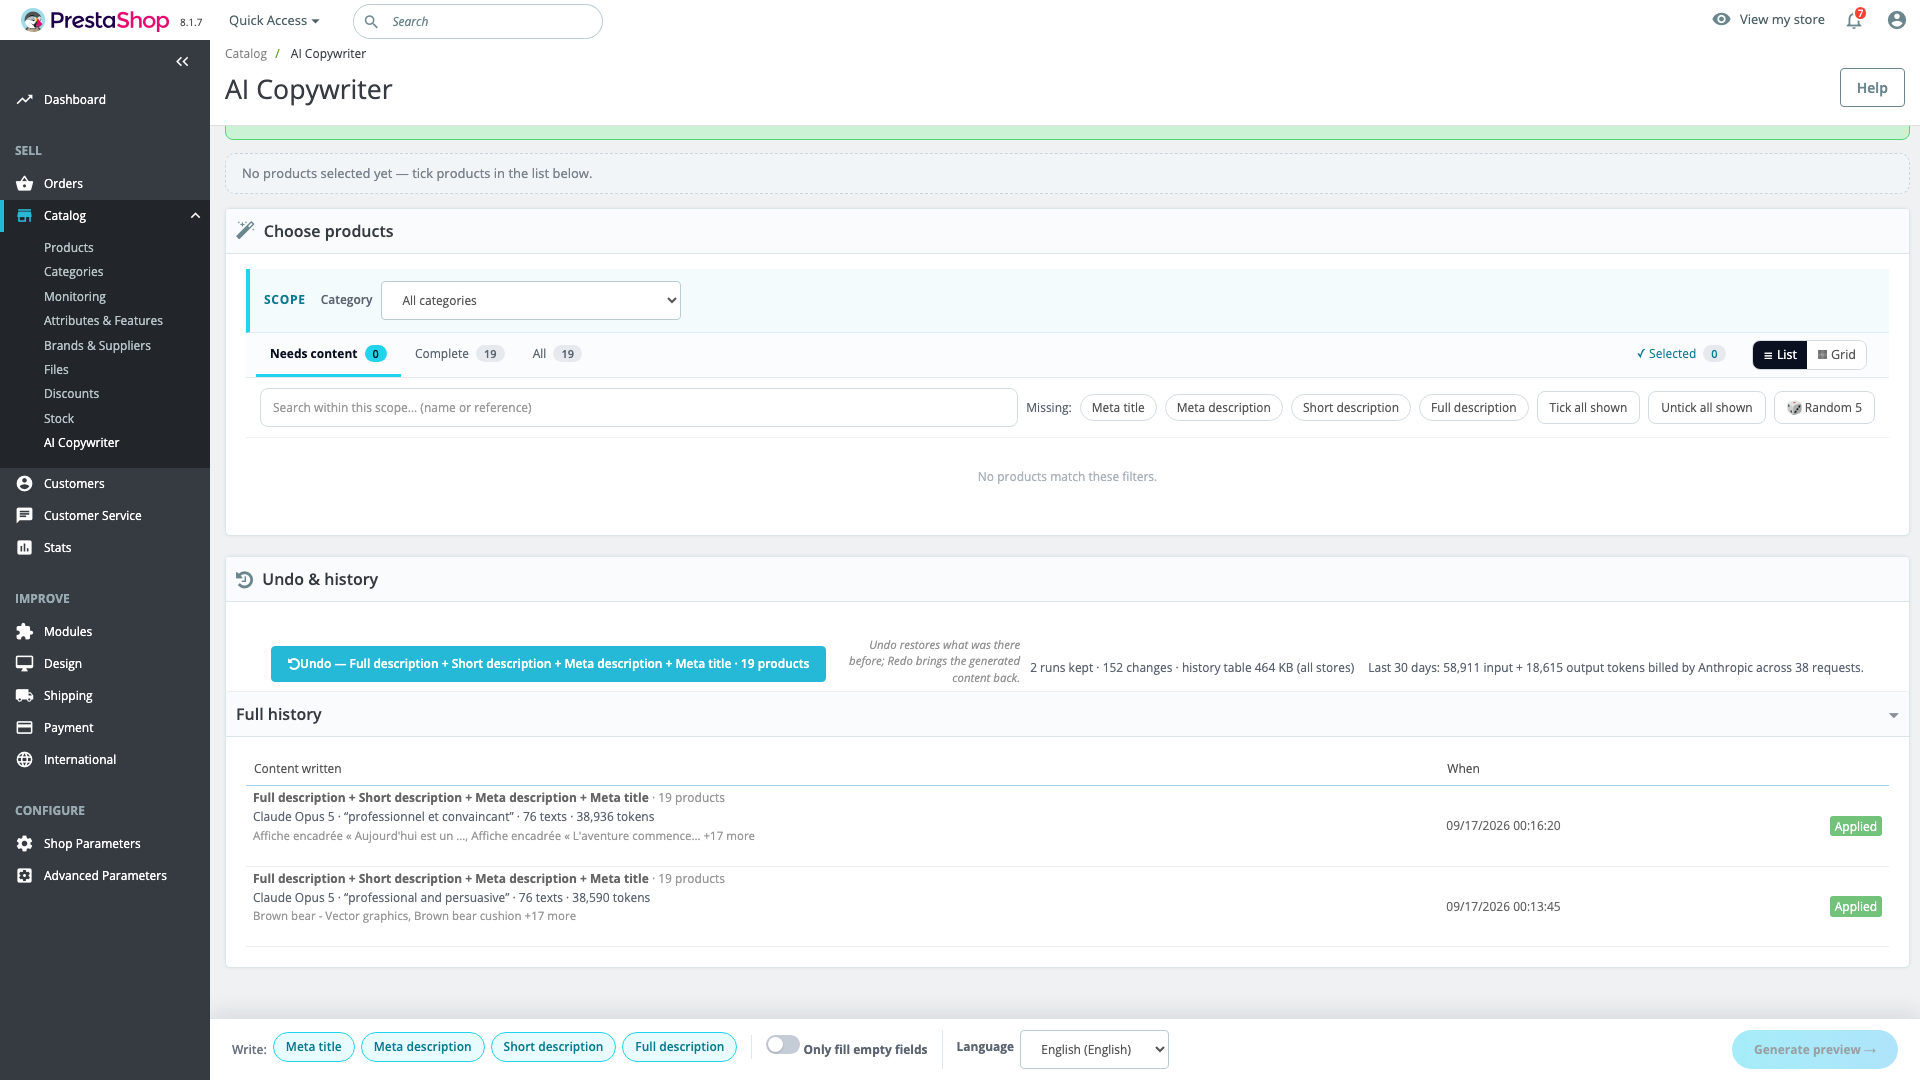Open the Category scope dropdown
Viewport: 1920px width, 1080px height.
[531, 301]
